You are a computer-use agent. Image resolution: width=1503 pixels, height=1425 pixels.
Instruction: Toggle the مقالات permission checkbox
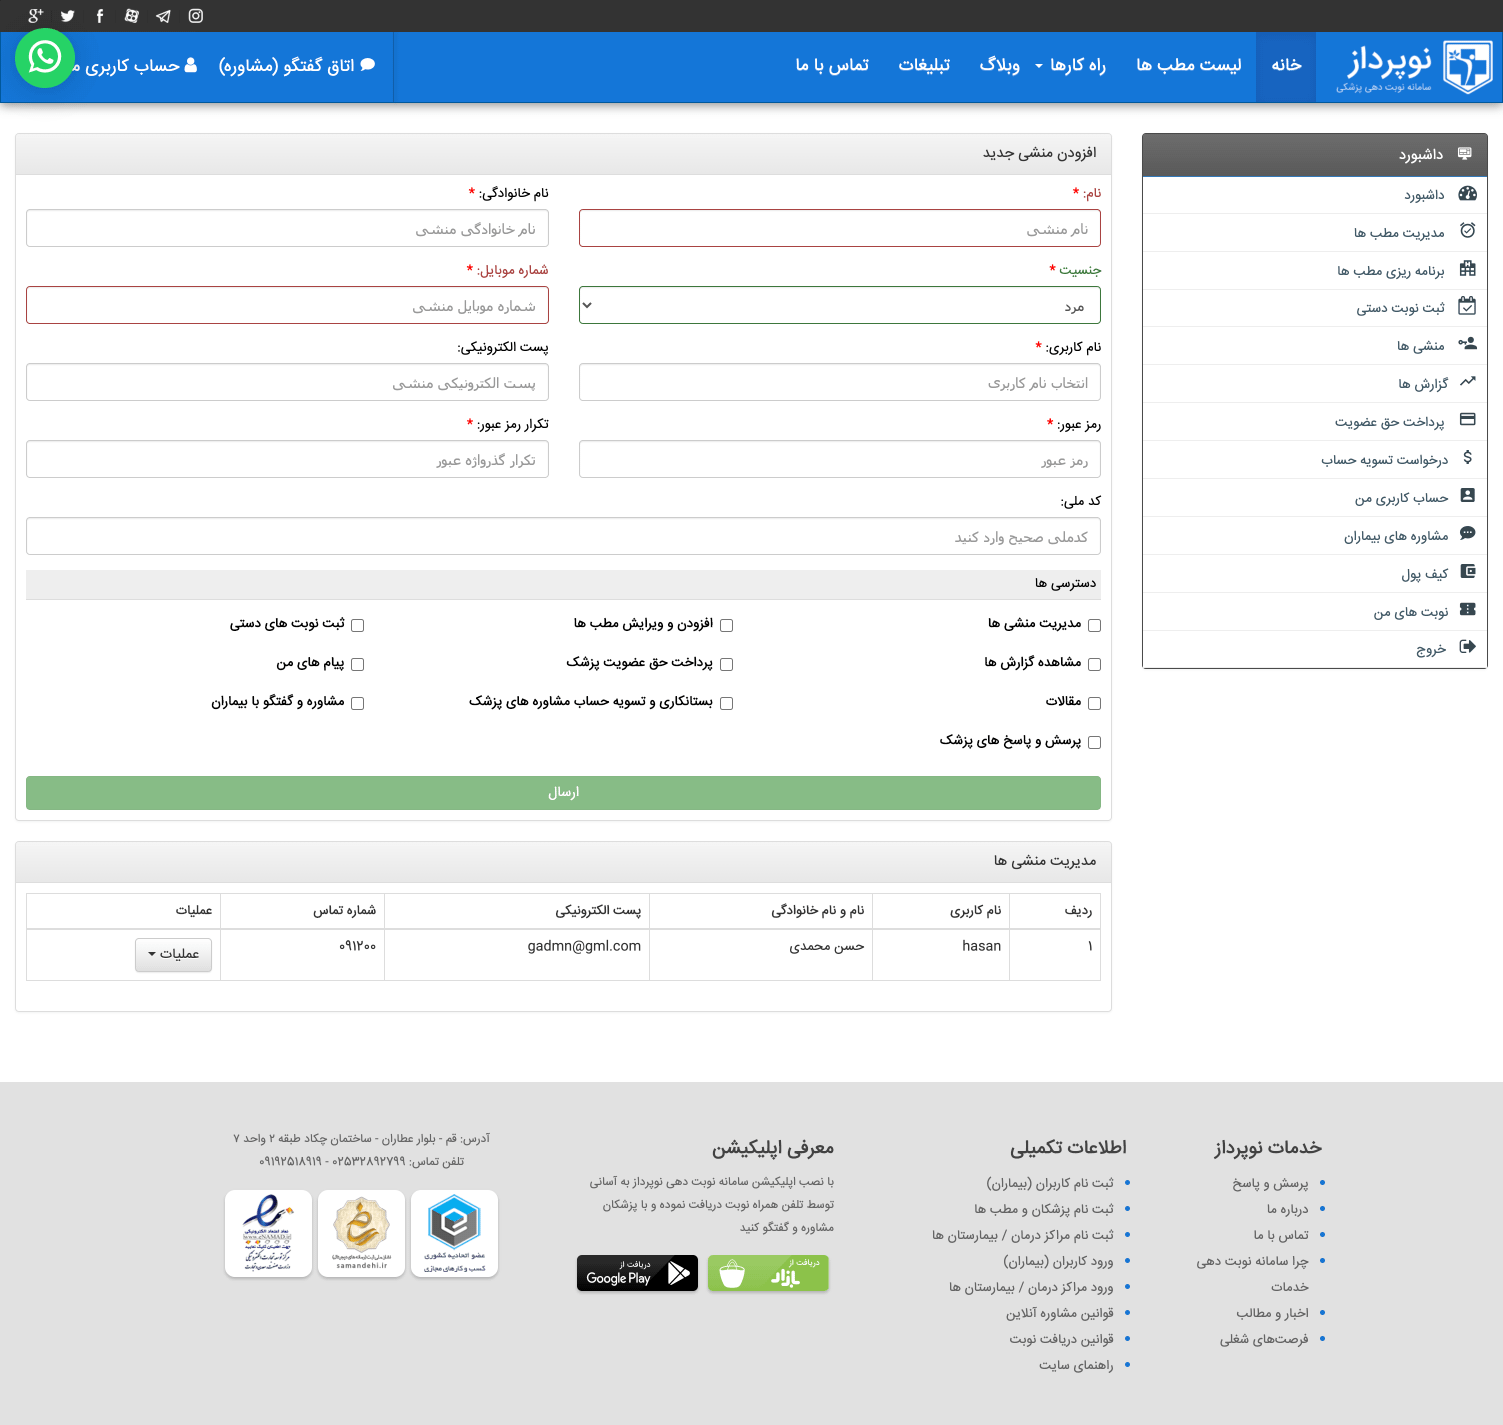[x=1094, y=703]
